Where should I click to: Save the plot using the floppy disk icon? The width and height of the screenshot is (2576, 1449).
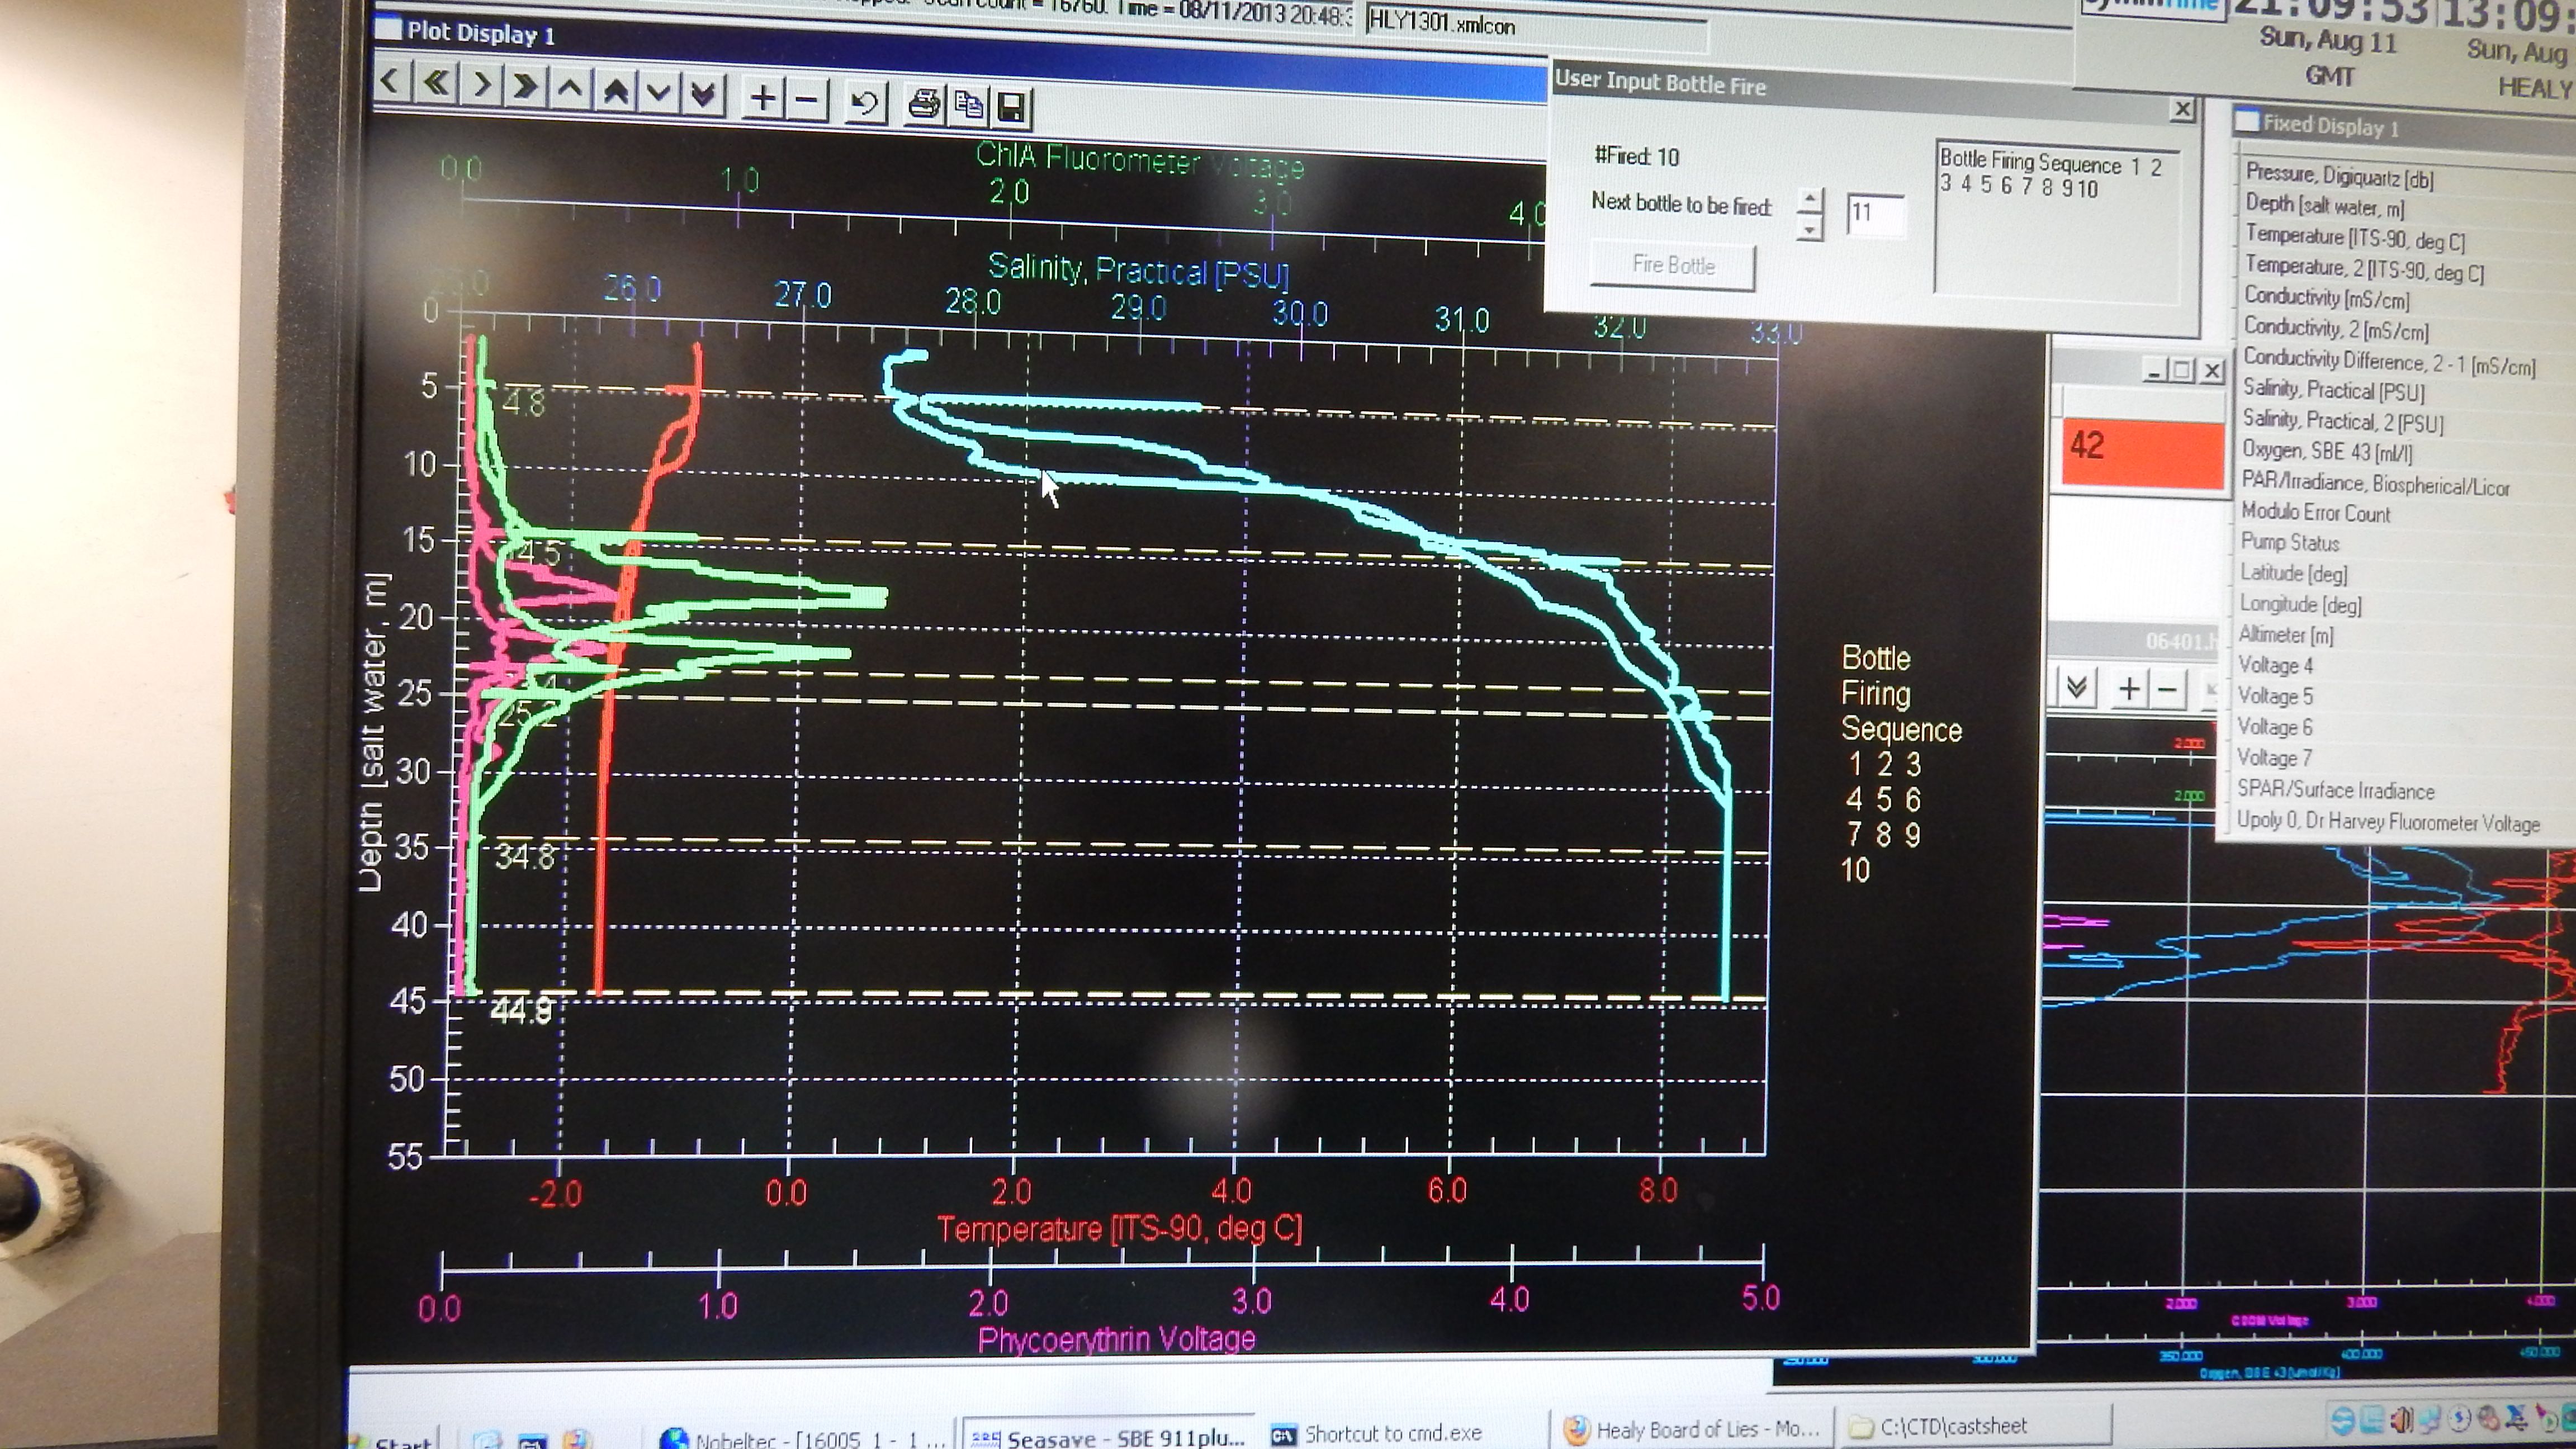pos(1012,107)
